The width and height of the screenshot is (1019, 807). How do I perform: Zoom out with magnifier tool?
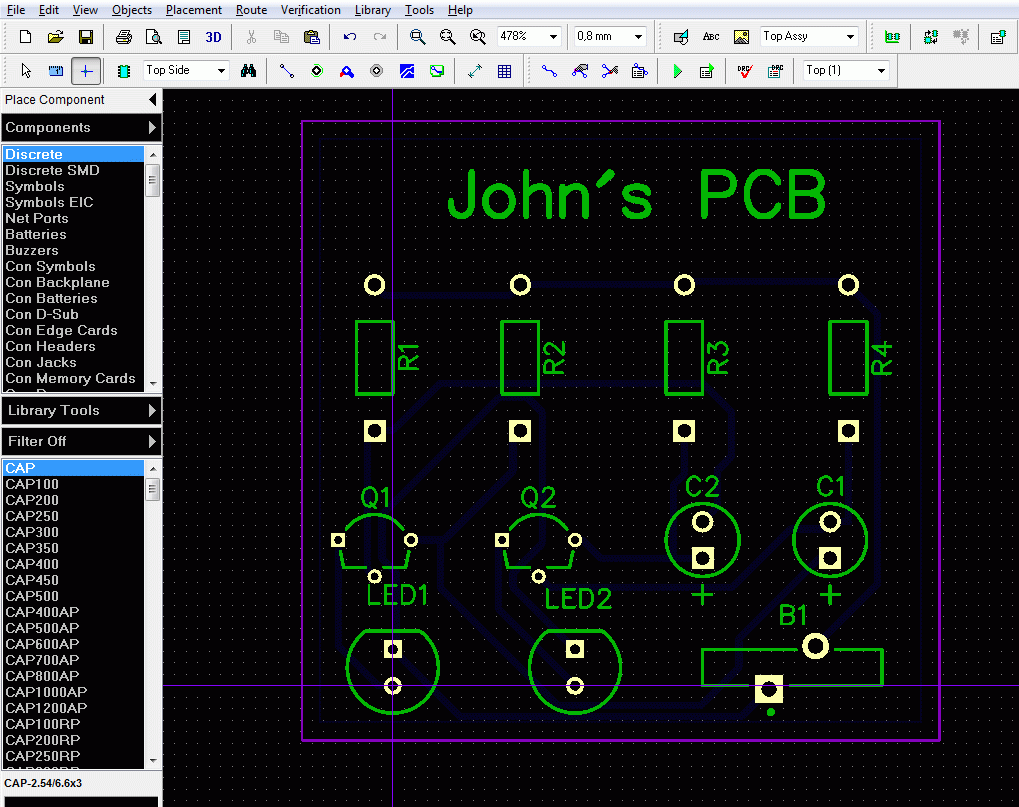[447, 37]
